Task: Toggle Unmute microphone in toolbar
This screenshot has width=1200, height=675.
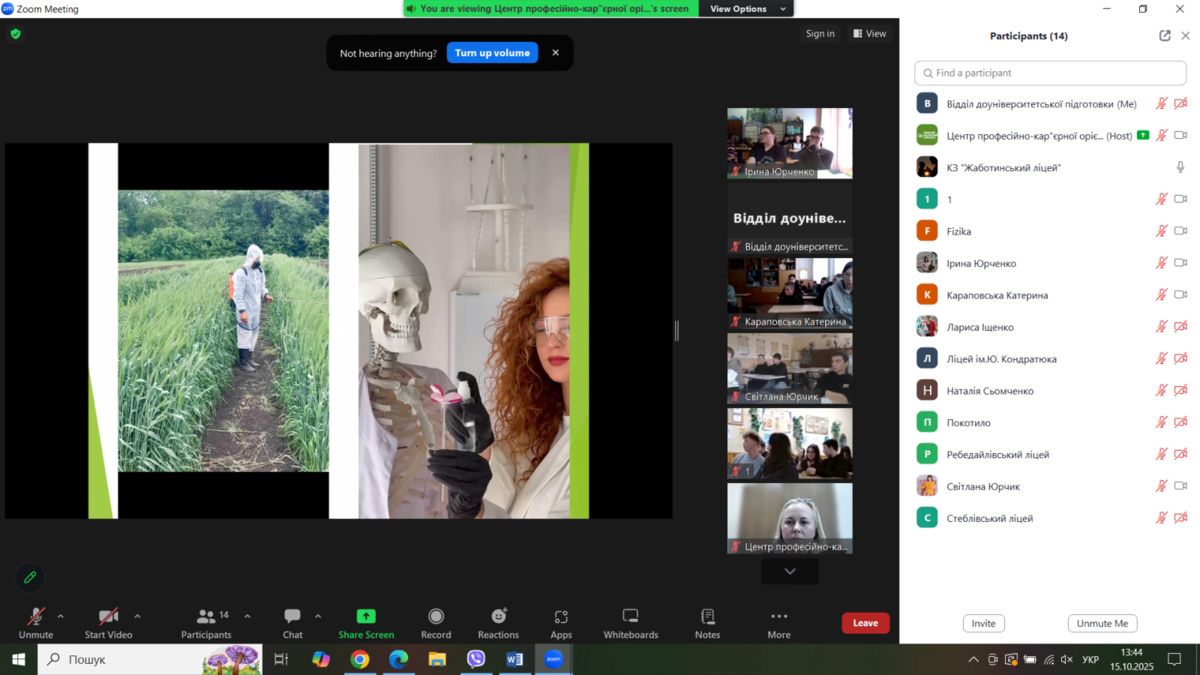Action: (x=36, y=622)
